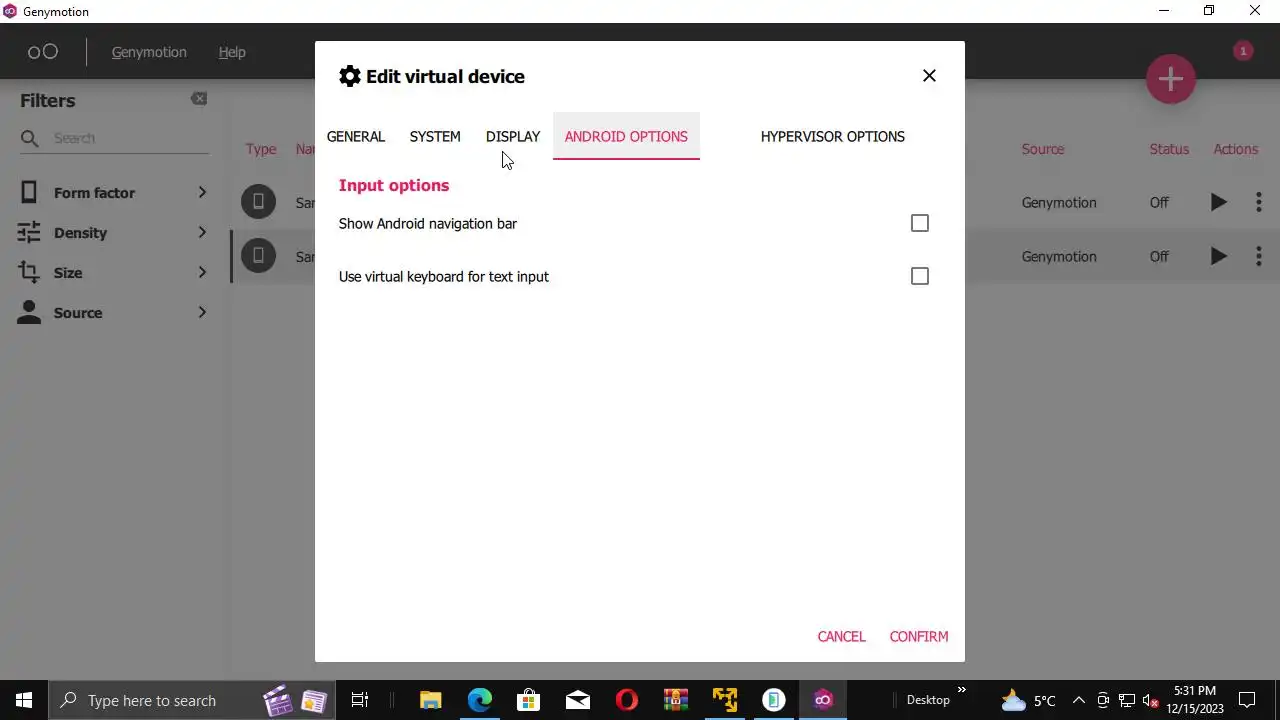Show hidden system tray icons

[1079, 700]
